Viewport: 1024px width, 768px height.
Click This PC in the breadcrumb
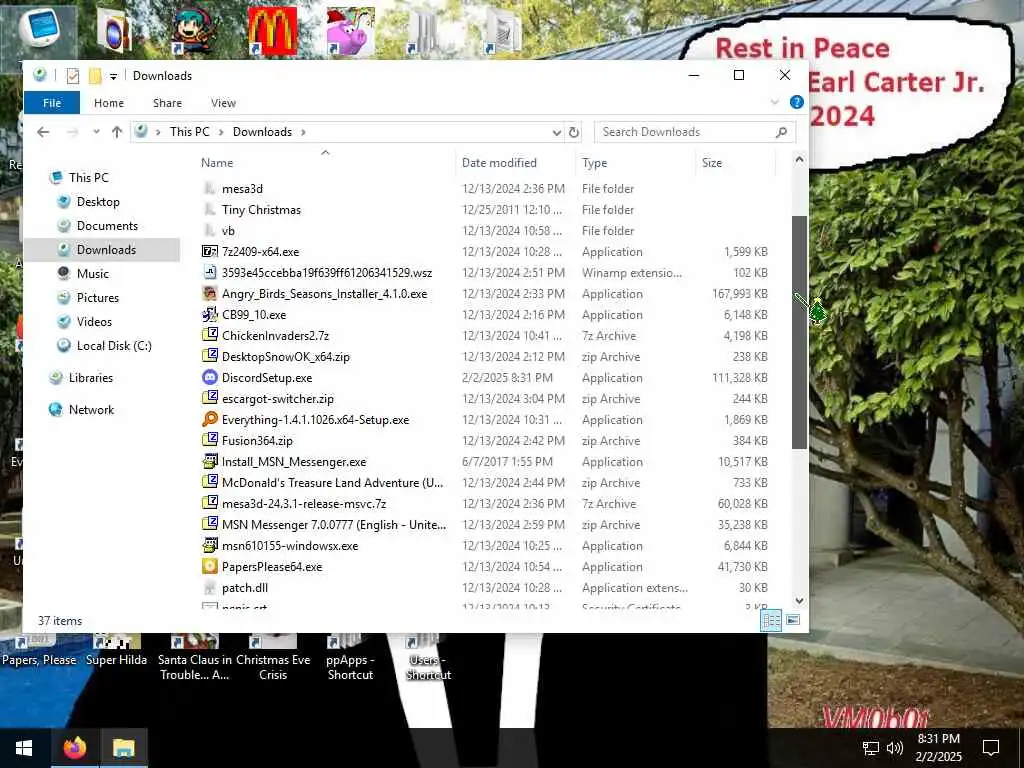[190, 132]
